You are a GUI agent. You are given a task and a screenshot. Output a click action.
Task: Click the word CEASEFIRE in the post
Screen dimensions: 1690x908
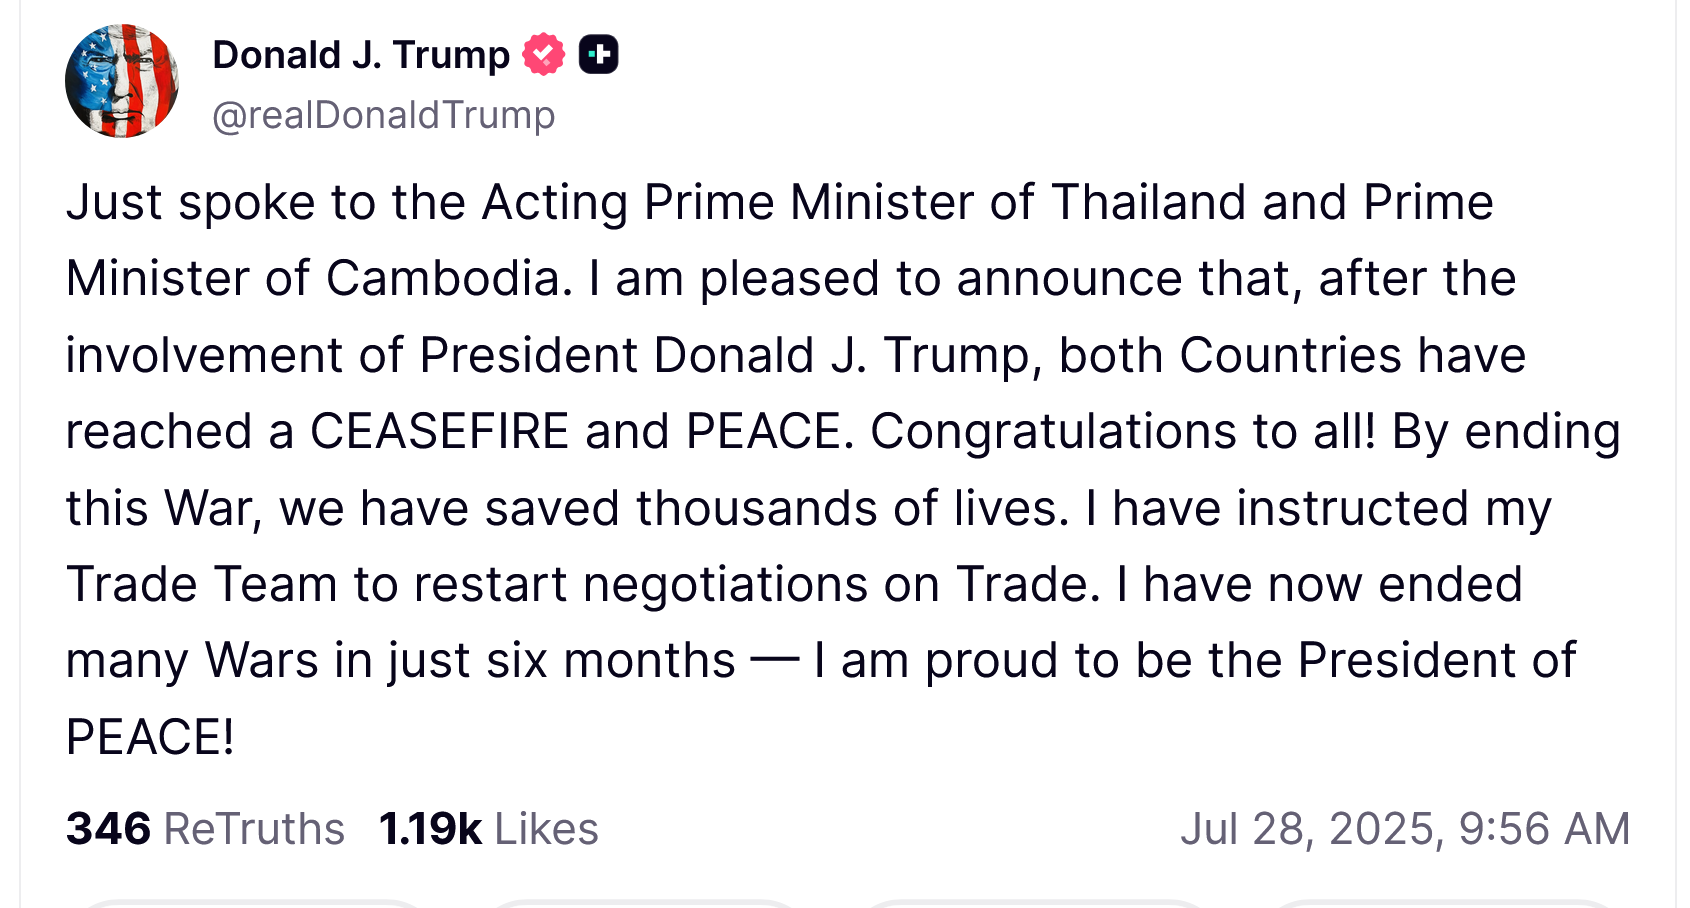(x=440, y=432)
